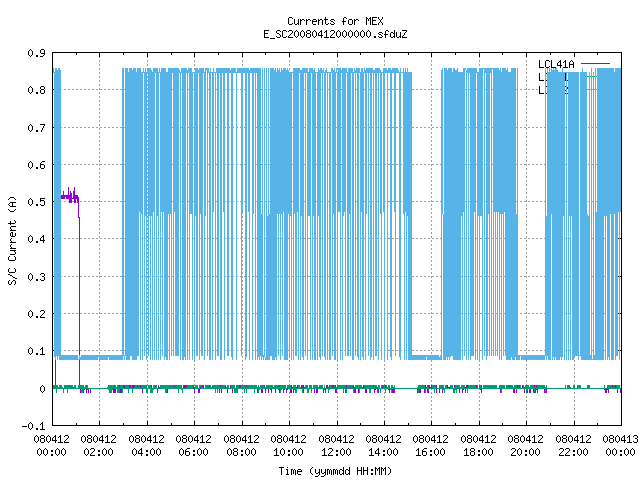Click the x-axis time label '14:00'
This screenshot has height=480, width=640.
pyautogui.click(x=383, y=452)
